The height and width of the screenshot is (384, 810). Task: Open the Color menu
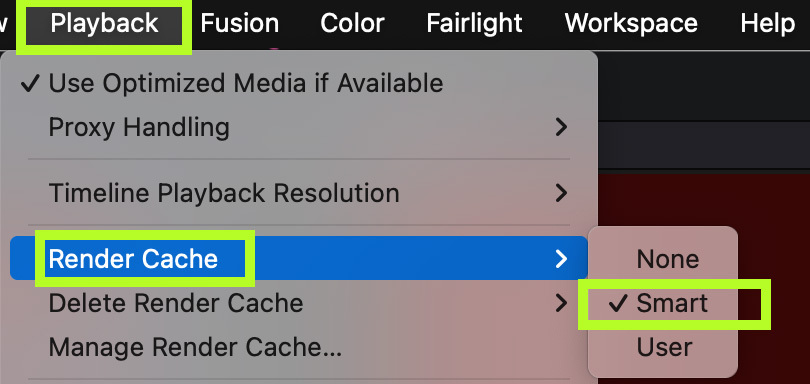352,24
